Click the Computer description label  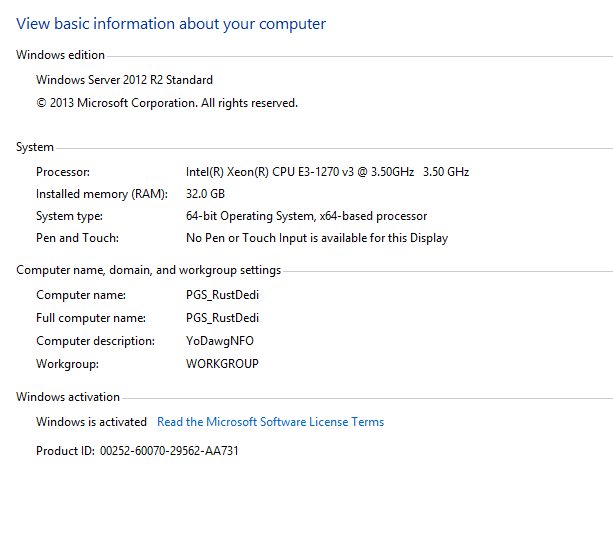coord(95,341)
